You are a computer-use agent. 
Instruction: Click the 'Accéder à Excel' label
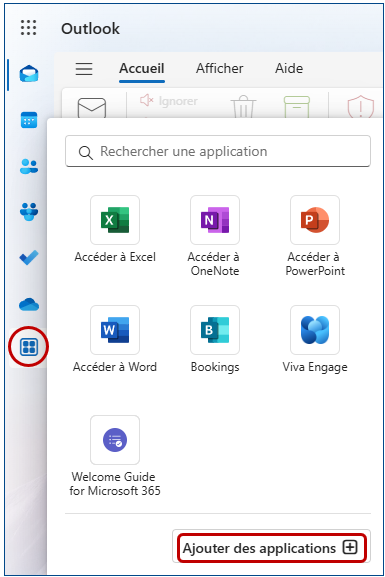115,257
